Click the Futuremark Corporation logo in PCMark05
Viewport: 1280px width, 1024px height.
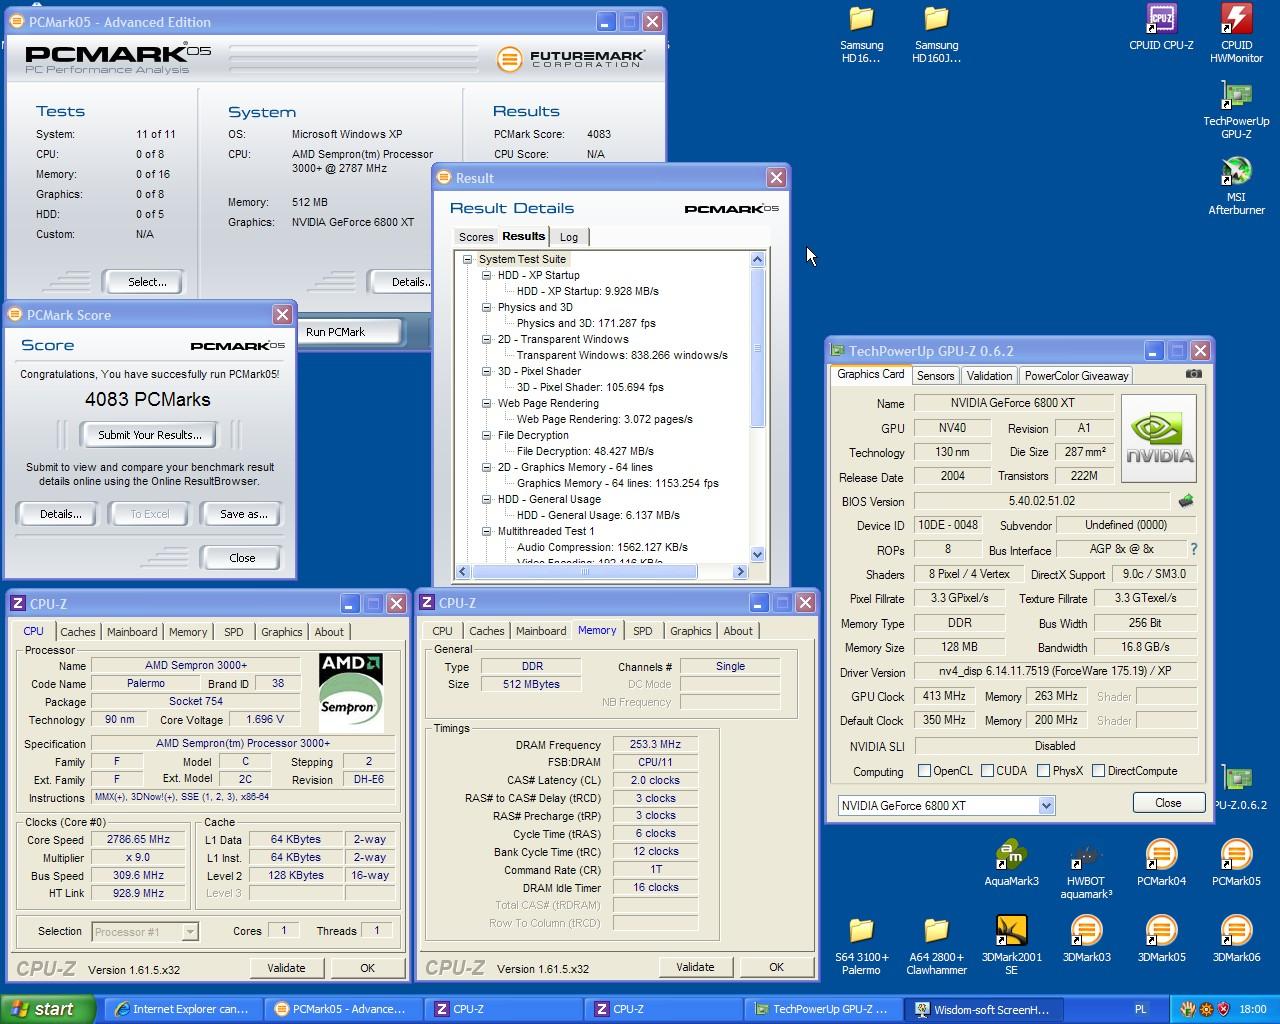click(x=571, y=58)
